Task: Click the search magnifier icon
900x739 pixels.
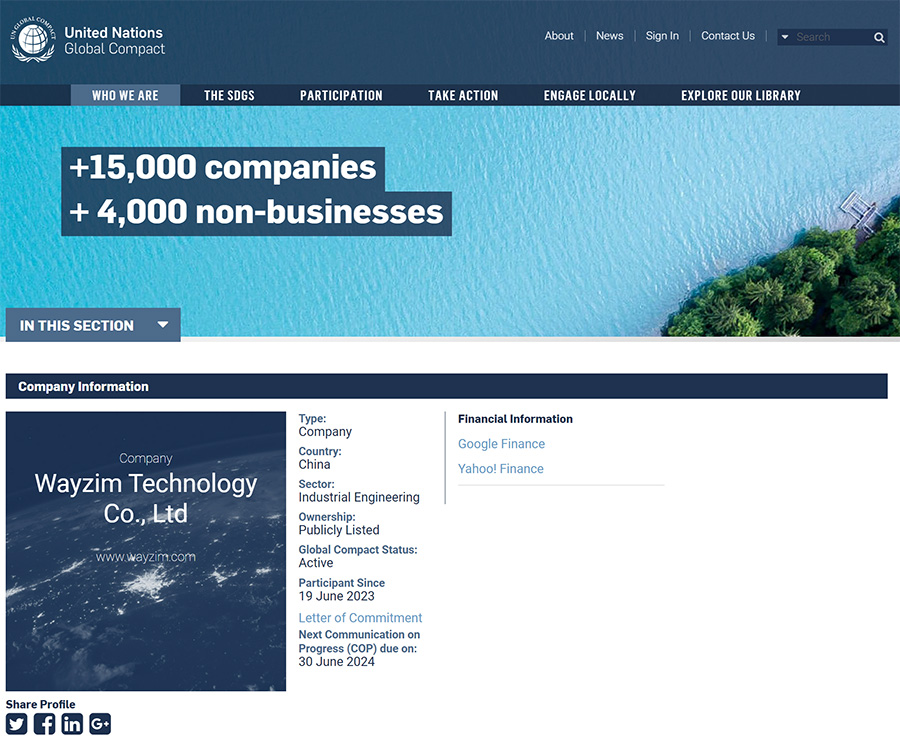Action: (879, 37)
